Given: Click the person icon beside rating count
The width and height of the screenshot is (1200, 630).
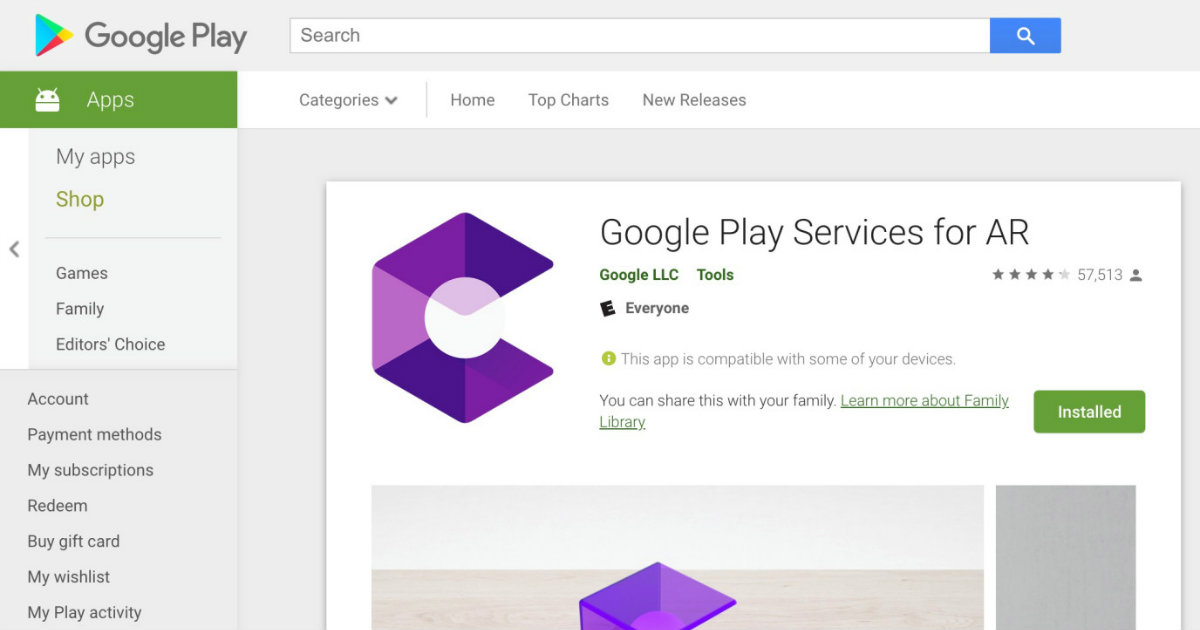Looking at the screenshot, I should 1136,275.
